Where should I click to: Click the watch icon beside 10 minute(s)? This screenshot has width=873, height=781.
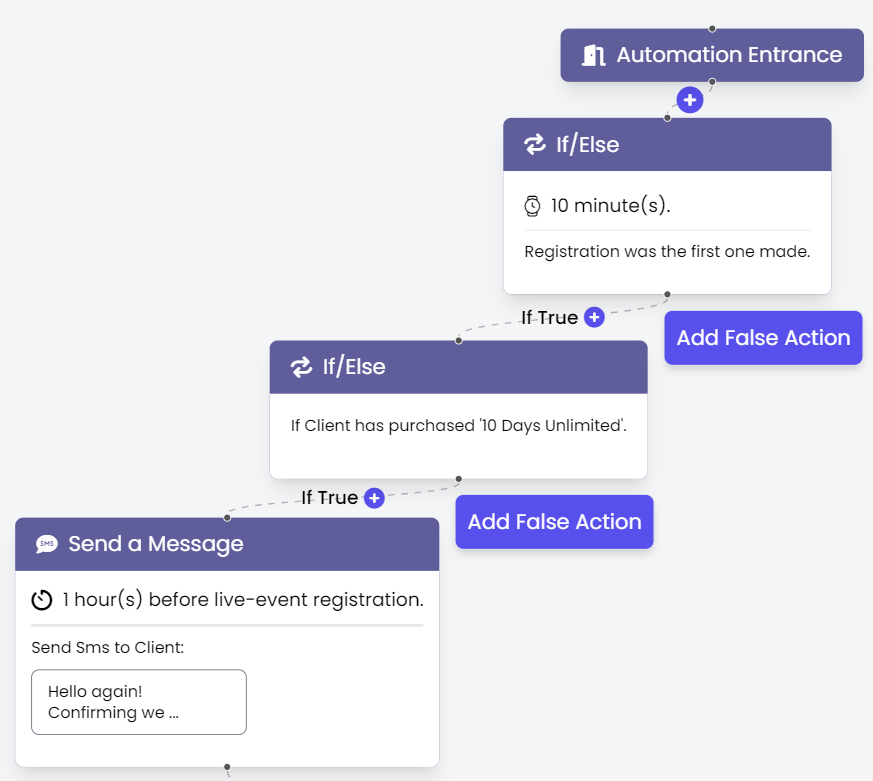533,206
